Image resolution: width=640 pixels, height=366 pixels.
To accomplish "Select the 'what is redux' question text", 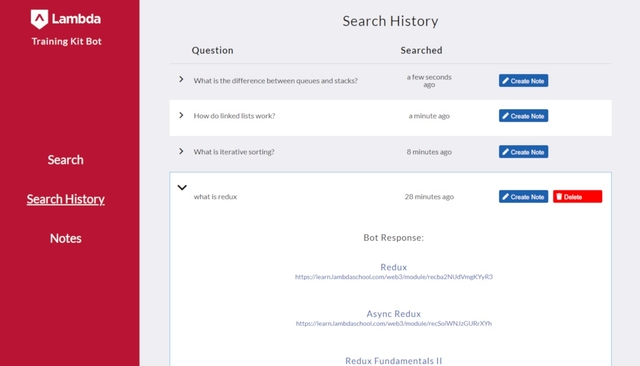I will click(215, 197).
